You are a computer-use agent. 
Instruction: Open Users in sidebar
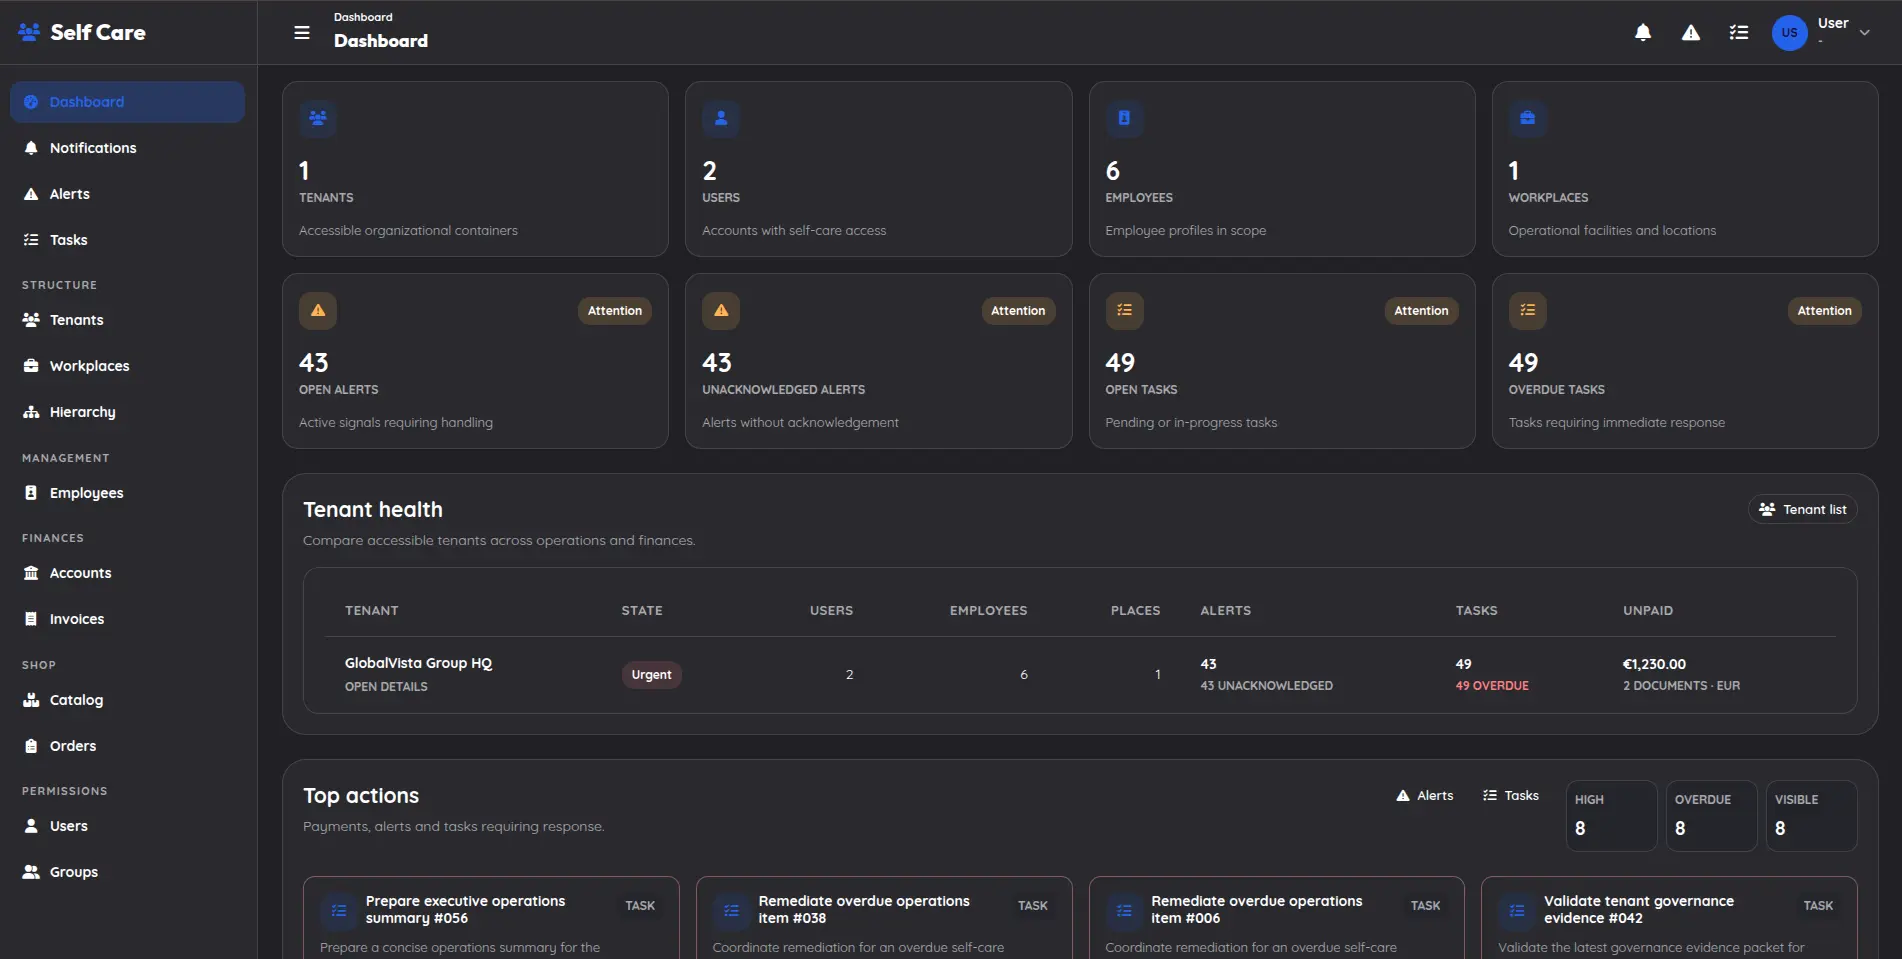point(127,826)
